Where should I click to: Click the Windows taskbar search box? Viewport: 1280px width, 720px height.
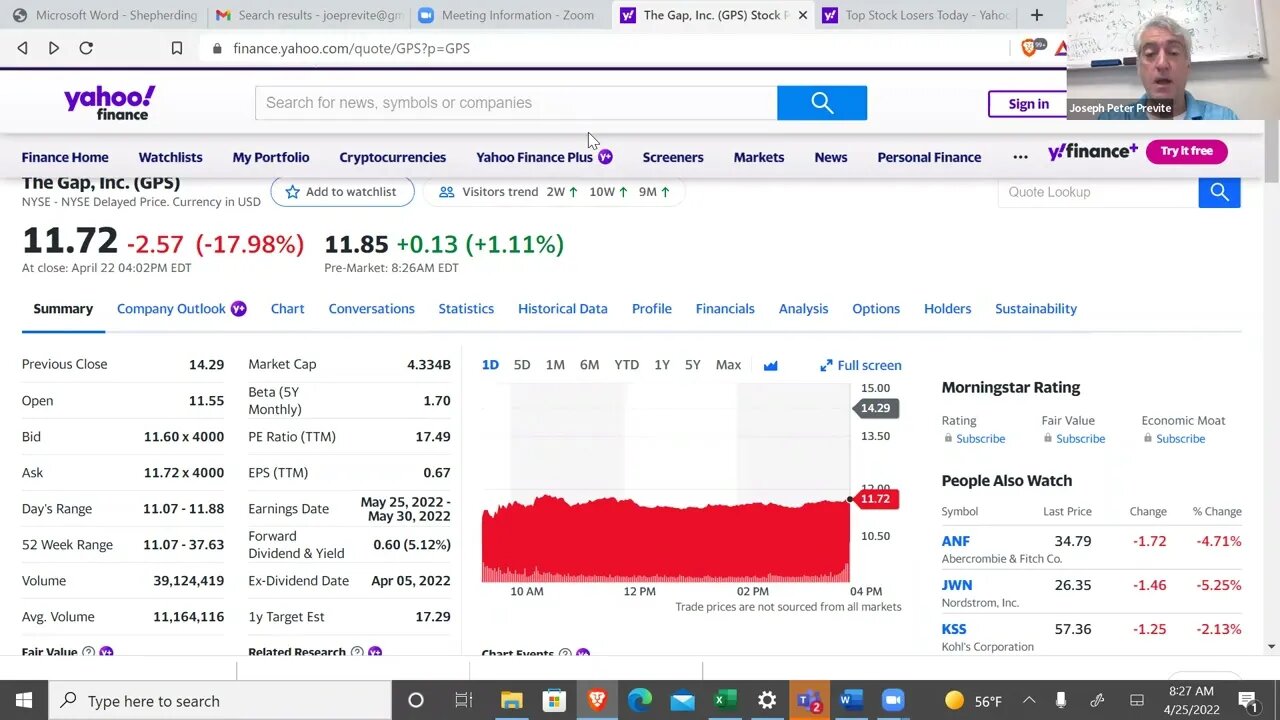[x=220, y=701]
